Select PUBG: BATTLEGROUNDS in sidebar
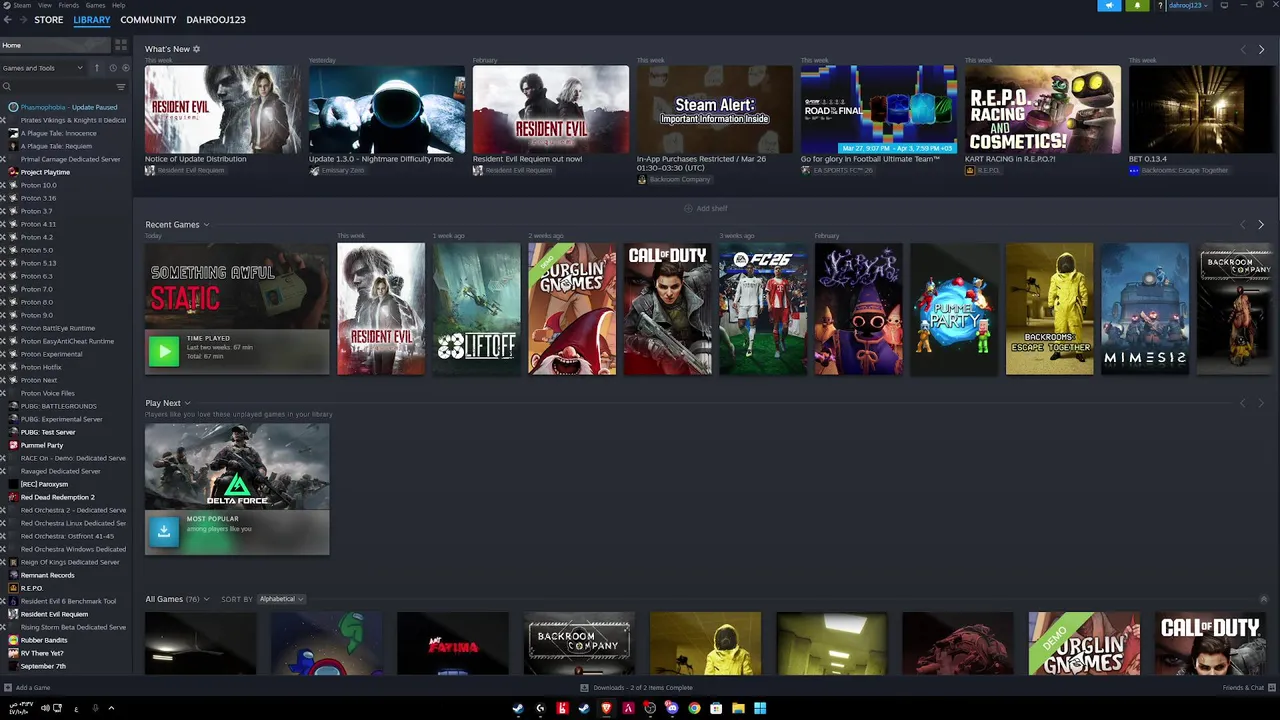 pos(65,406)
